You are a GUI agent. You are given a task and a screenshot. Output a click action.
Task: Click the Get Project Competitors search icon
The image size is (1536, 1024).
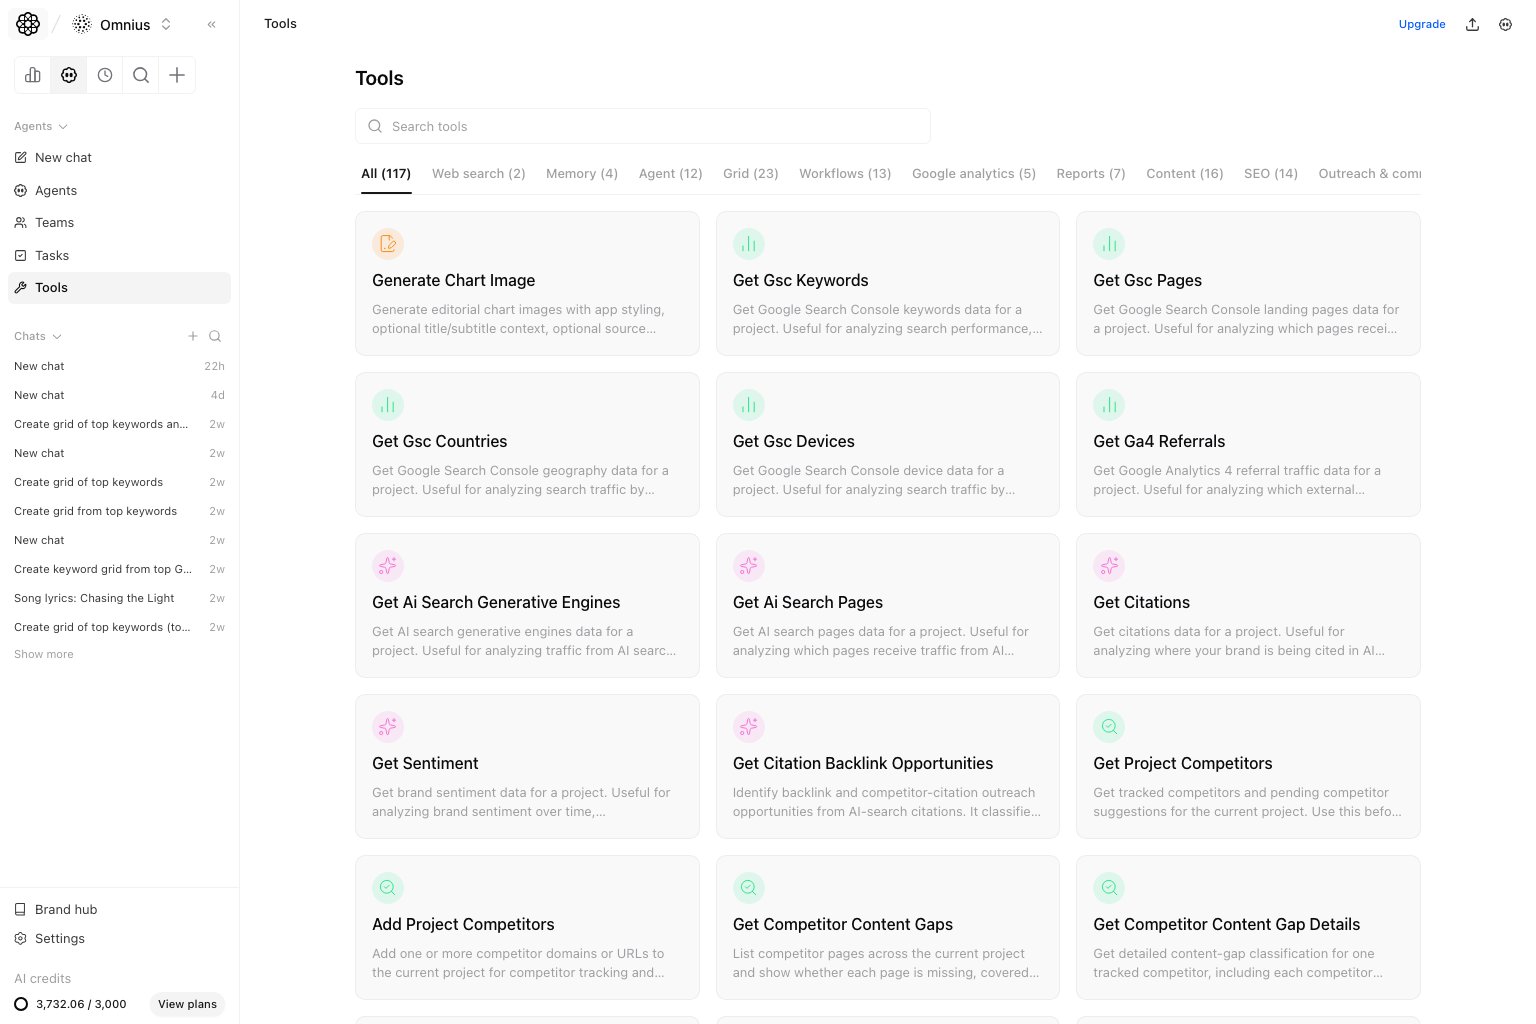(1109, 727)
